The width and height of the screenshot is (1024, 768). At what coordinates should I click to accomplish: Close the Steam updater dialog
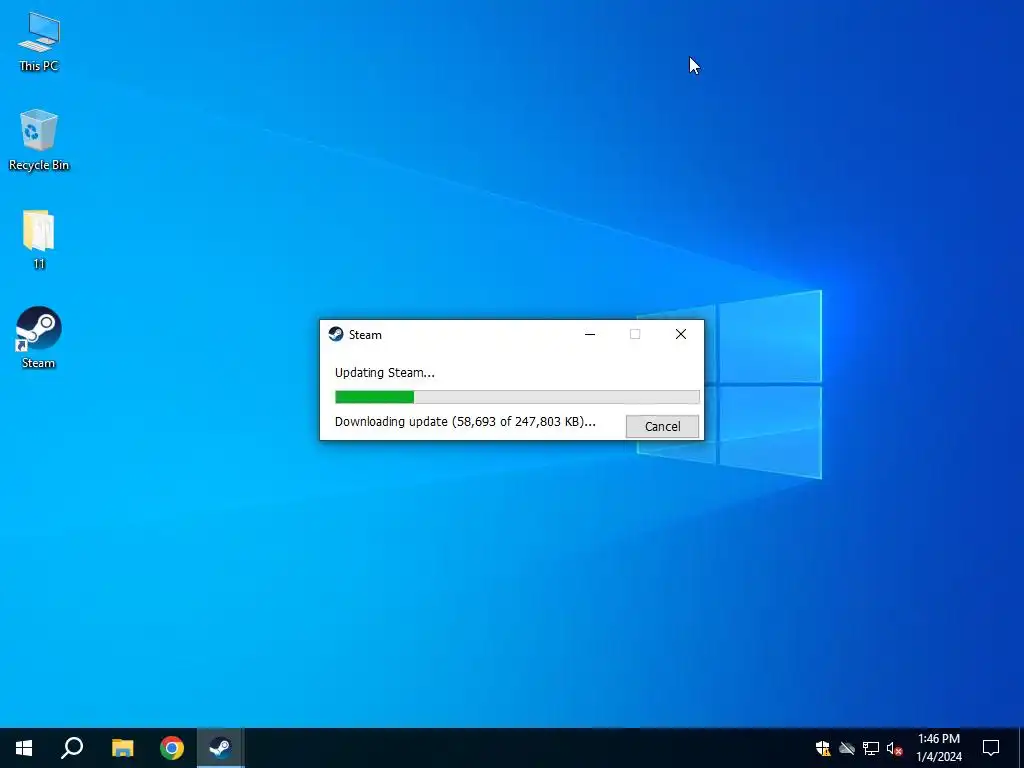pos(680,334)
